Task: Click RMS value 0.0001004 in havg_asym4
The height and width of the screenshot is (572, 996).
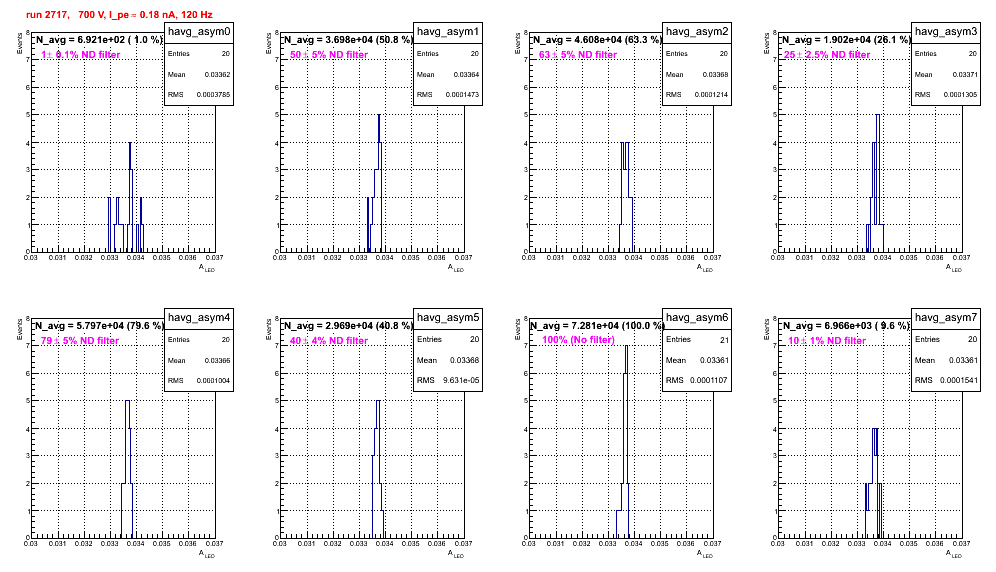Action: (x=215, y=381)
